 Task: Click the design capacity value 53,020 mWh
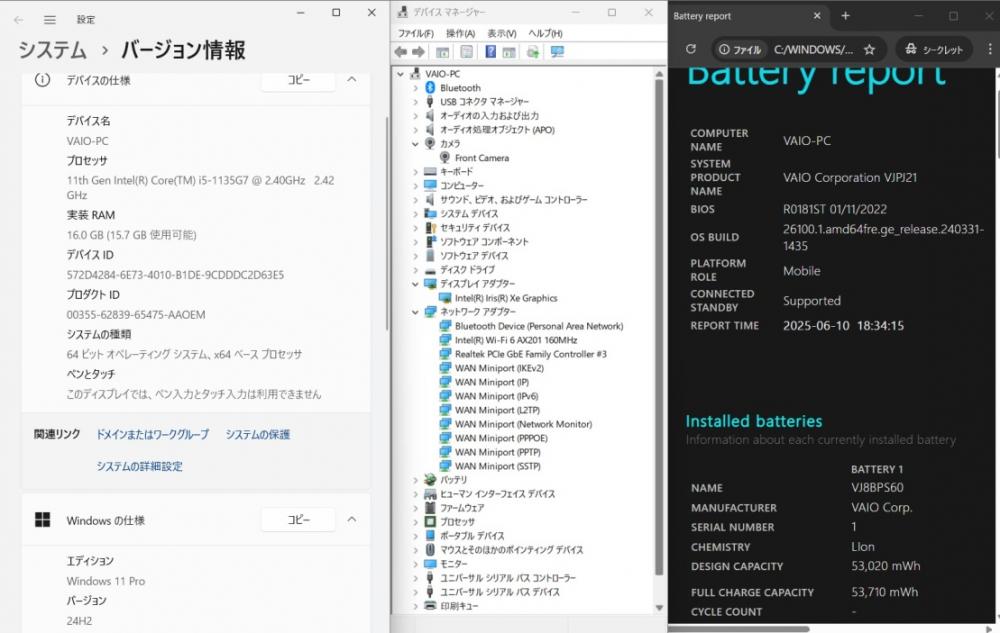point(885,565)
